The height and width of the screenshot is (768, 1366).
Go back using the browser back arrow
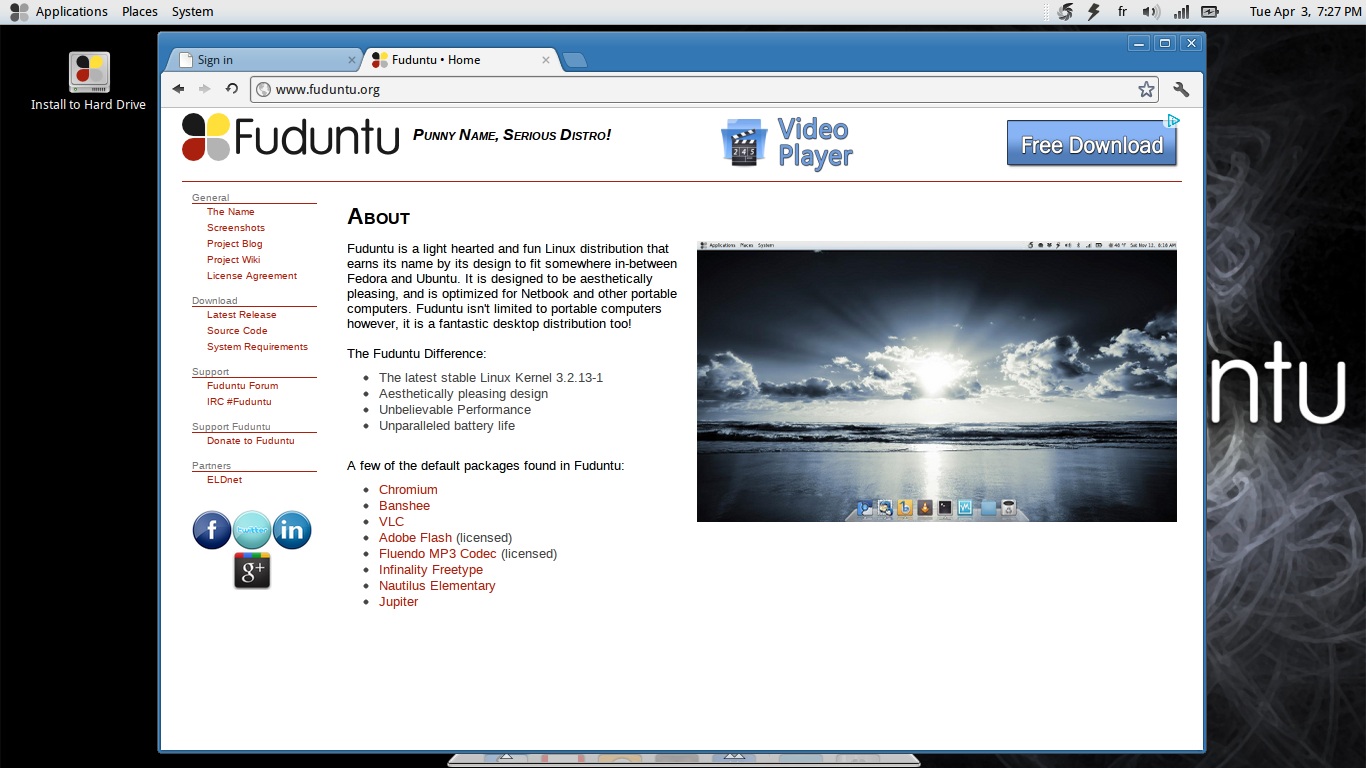(x=178, y=89)
